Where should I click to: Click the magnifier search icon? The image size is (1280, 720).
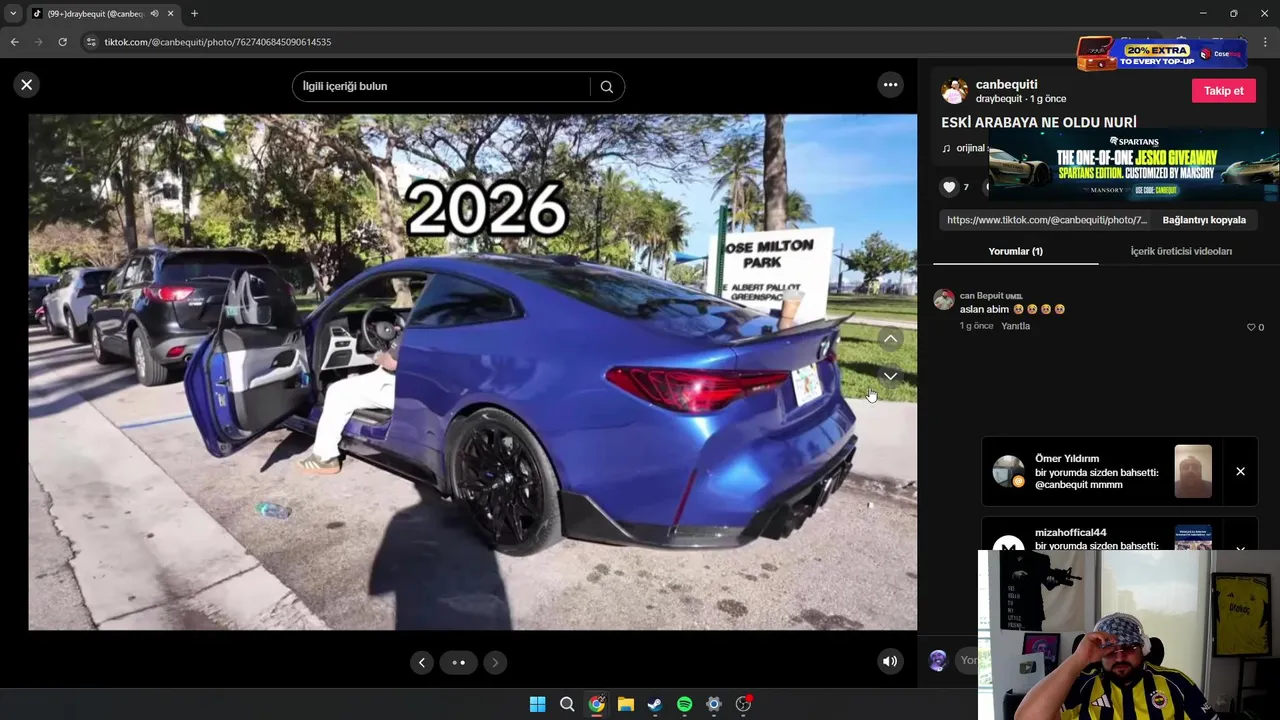pos(606,86)
